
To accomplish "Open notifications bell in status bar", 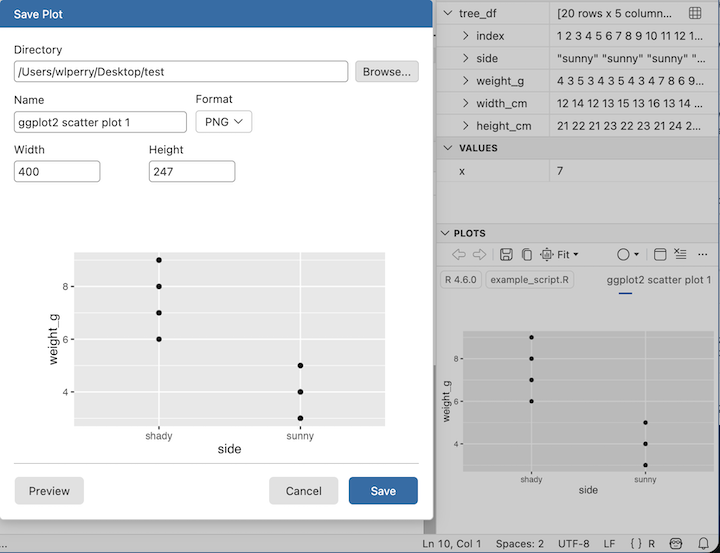I will point(703,544).
